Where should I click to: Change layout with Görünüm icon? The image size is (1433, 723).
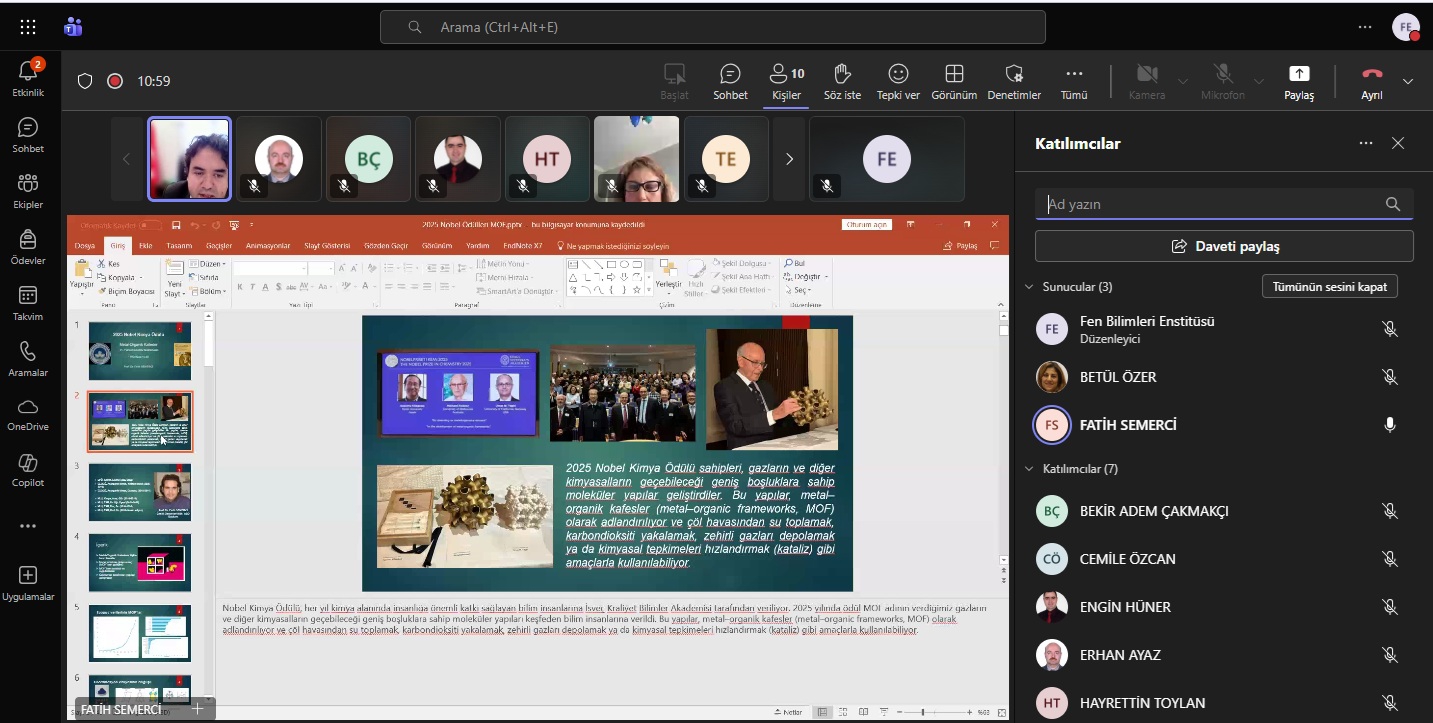coord(954,74)
